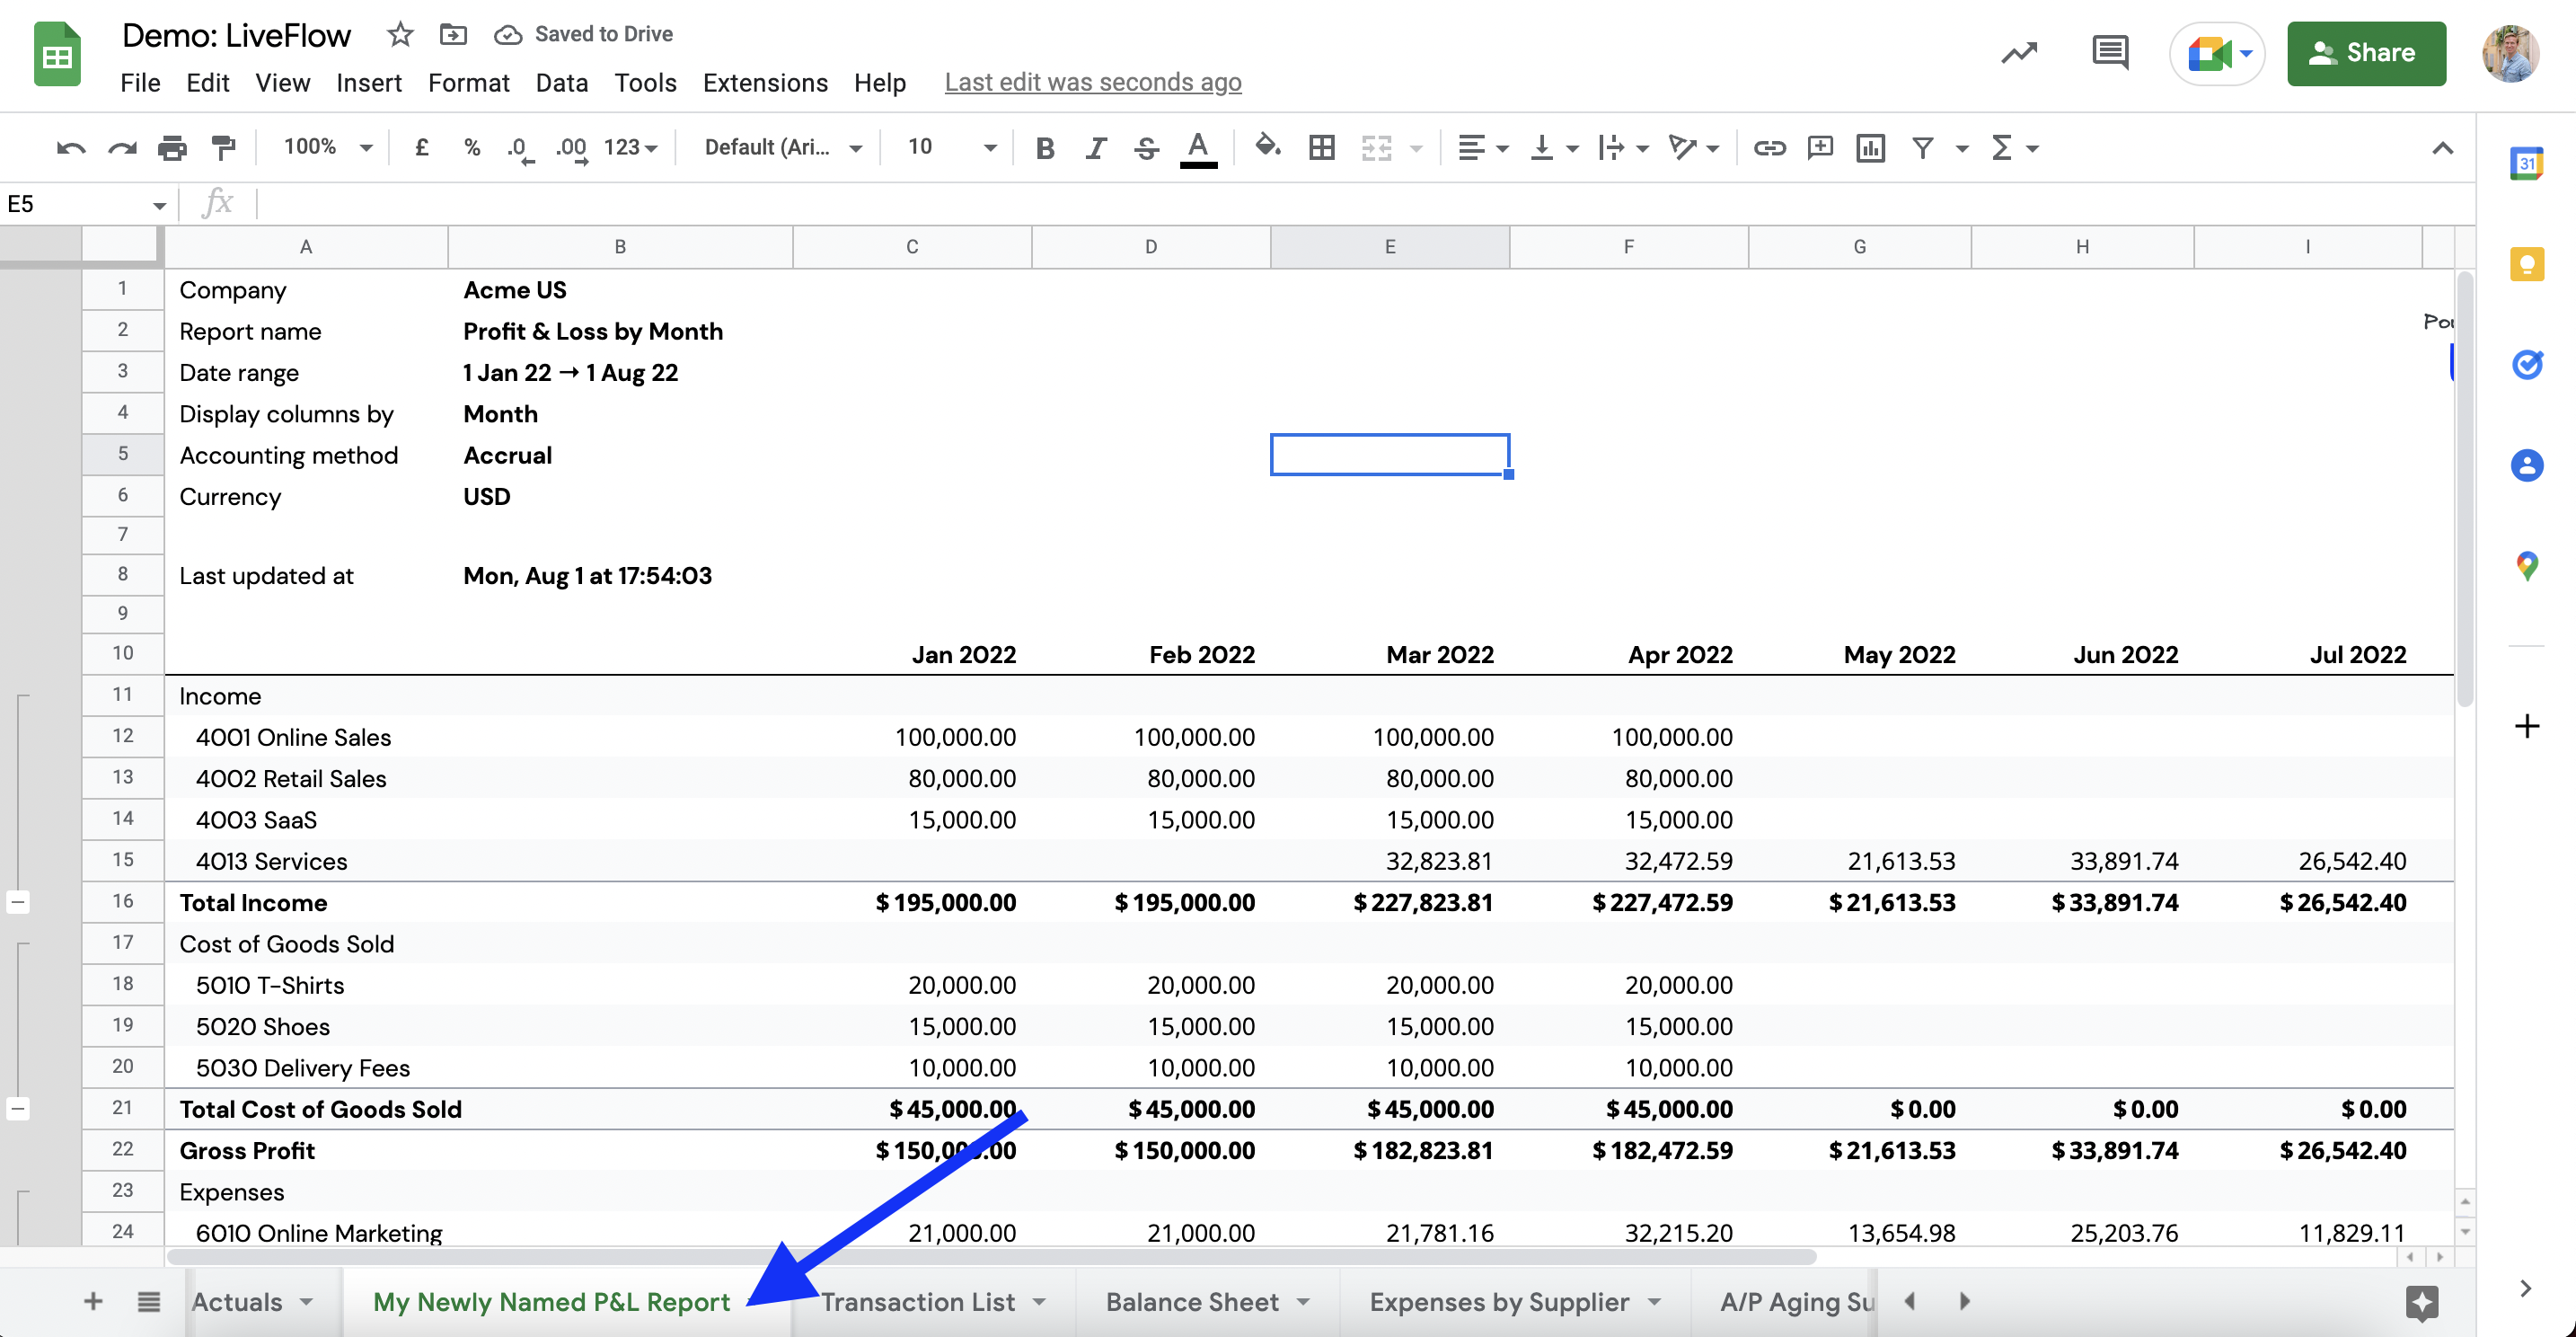This screenshot has width=2576, height=1337.
Task: Open the File menu
Action: click(x=140, y=82)
